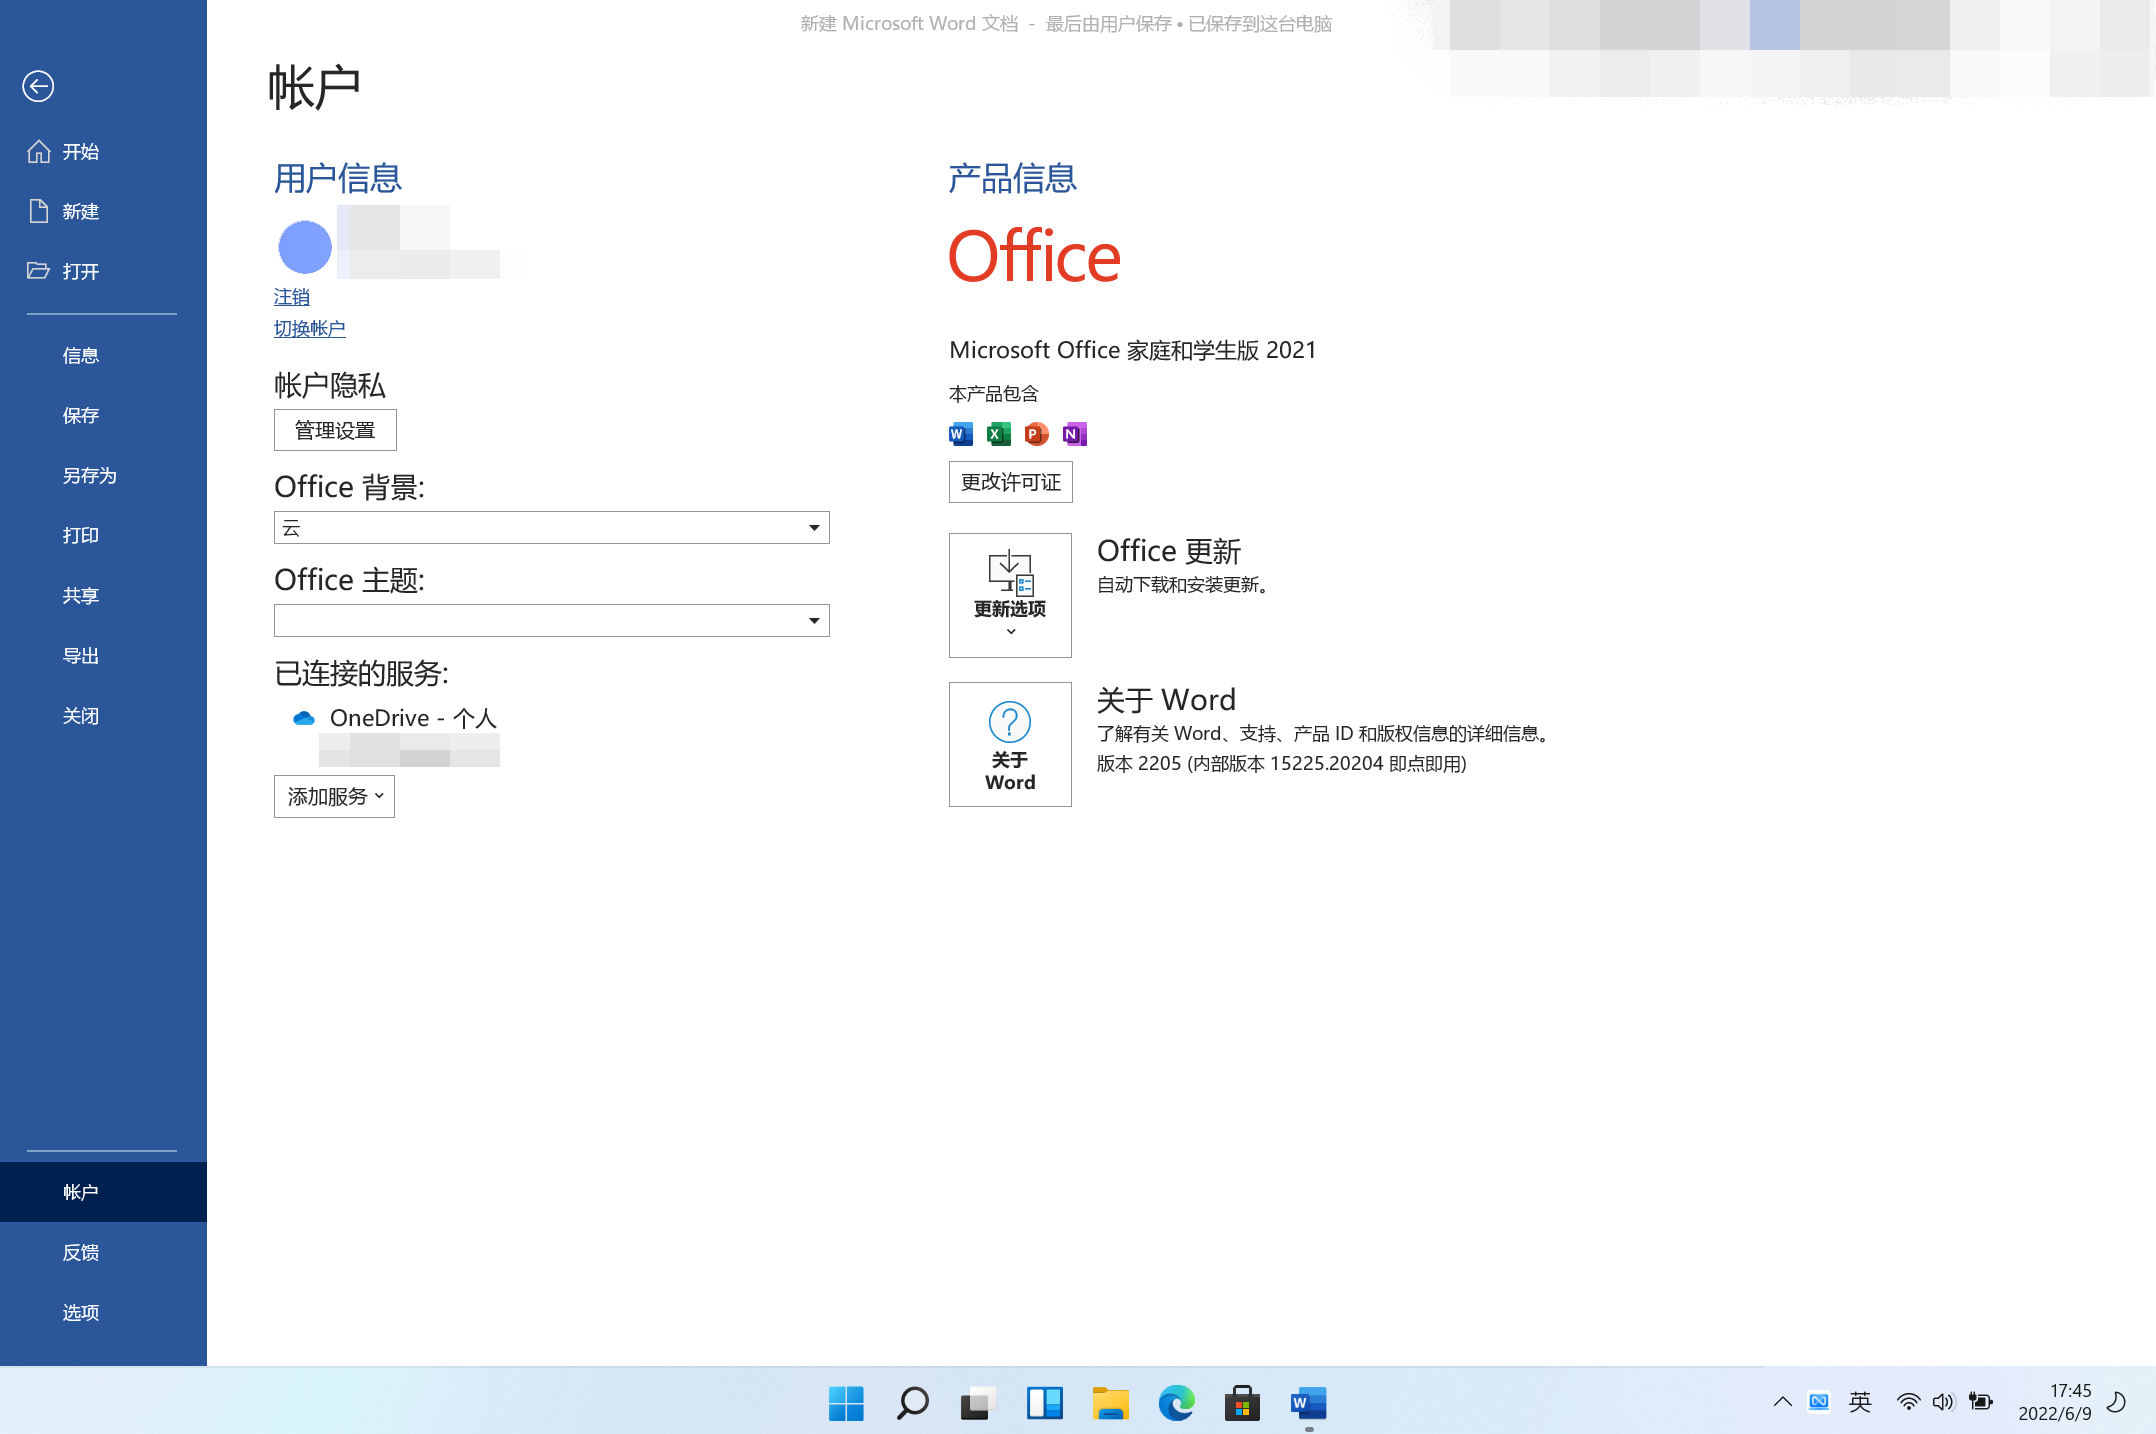This screenshot has height=1434, width=2156.
Task: Click the OneDrive cloud icon
Action: [x=304, y=718]
